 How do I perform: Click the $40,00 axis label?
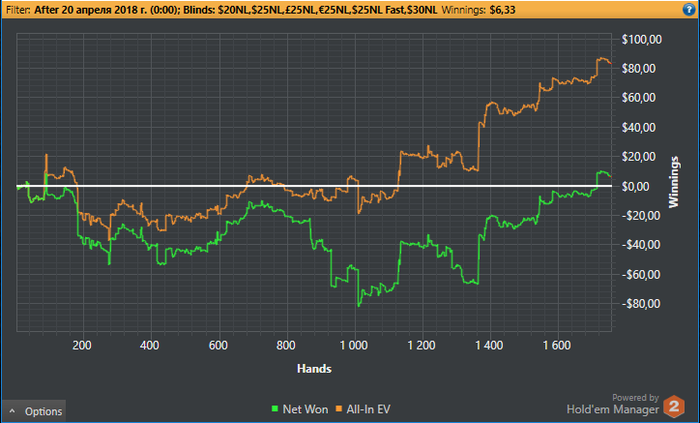pyautogui.click(x=639, y=127)
